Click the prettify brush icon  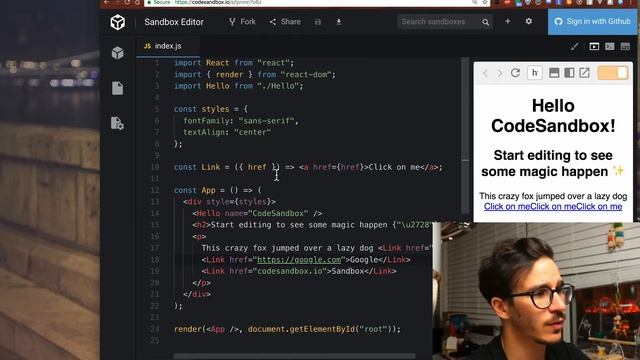point(575,47)
